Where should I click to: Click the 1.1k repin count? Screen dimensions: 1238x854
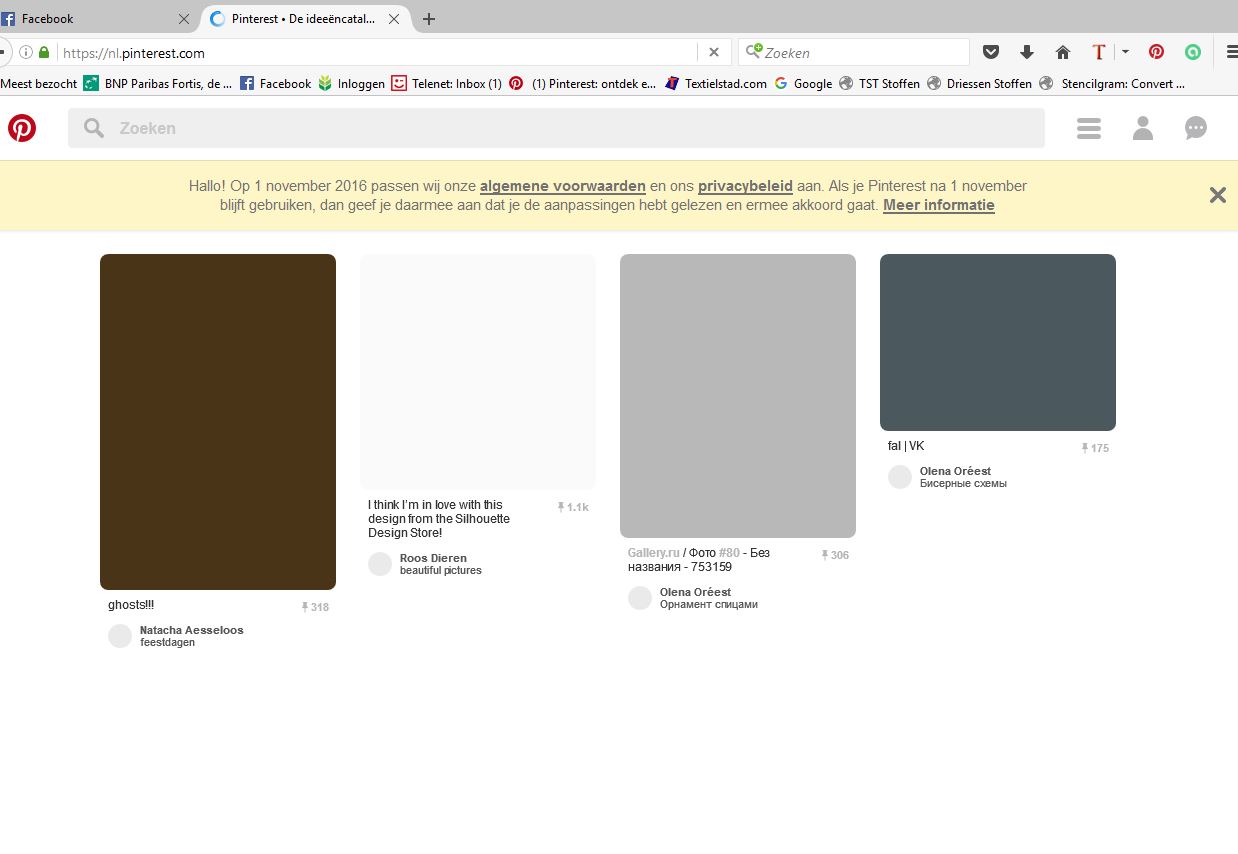pos(573,507)
